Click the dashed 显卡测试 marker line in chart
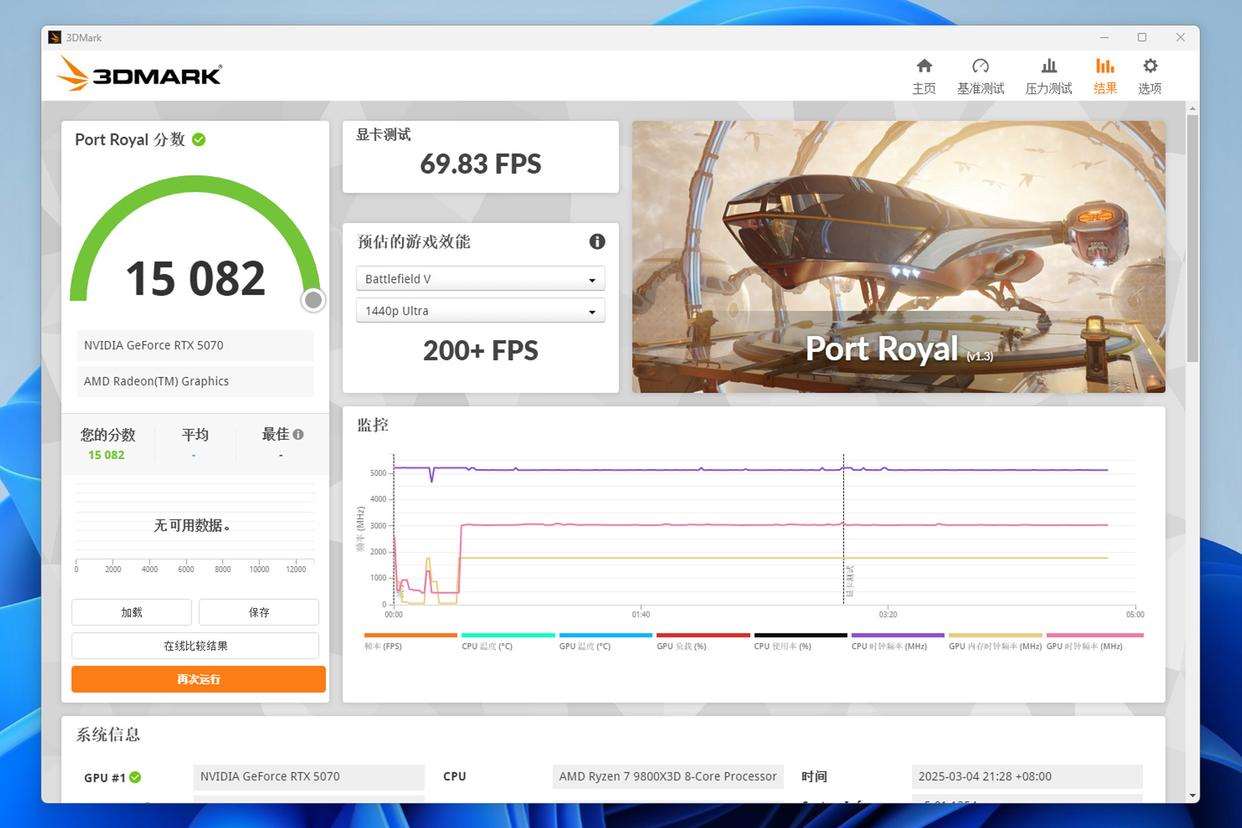The width and height of the screenshot is (1242, 828). pos(843,530)
